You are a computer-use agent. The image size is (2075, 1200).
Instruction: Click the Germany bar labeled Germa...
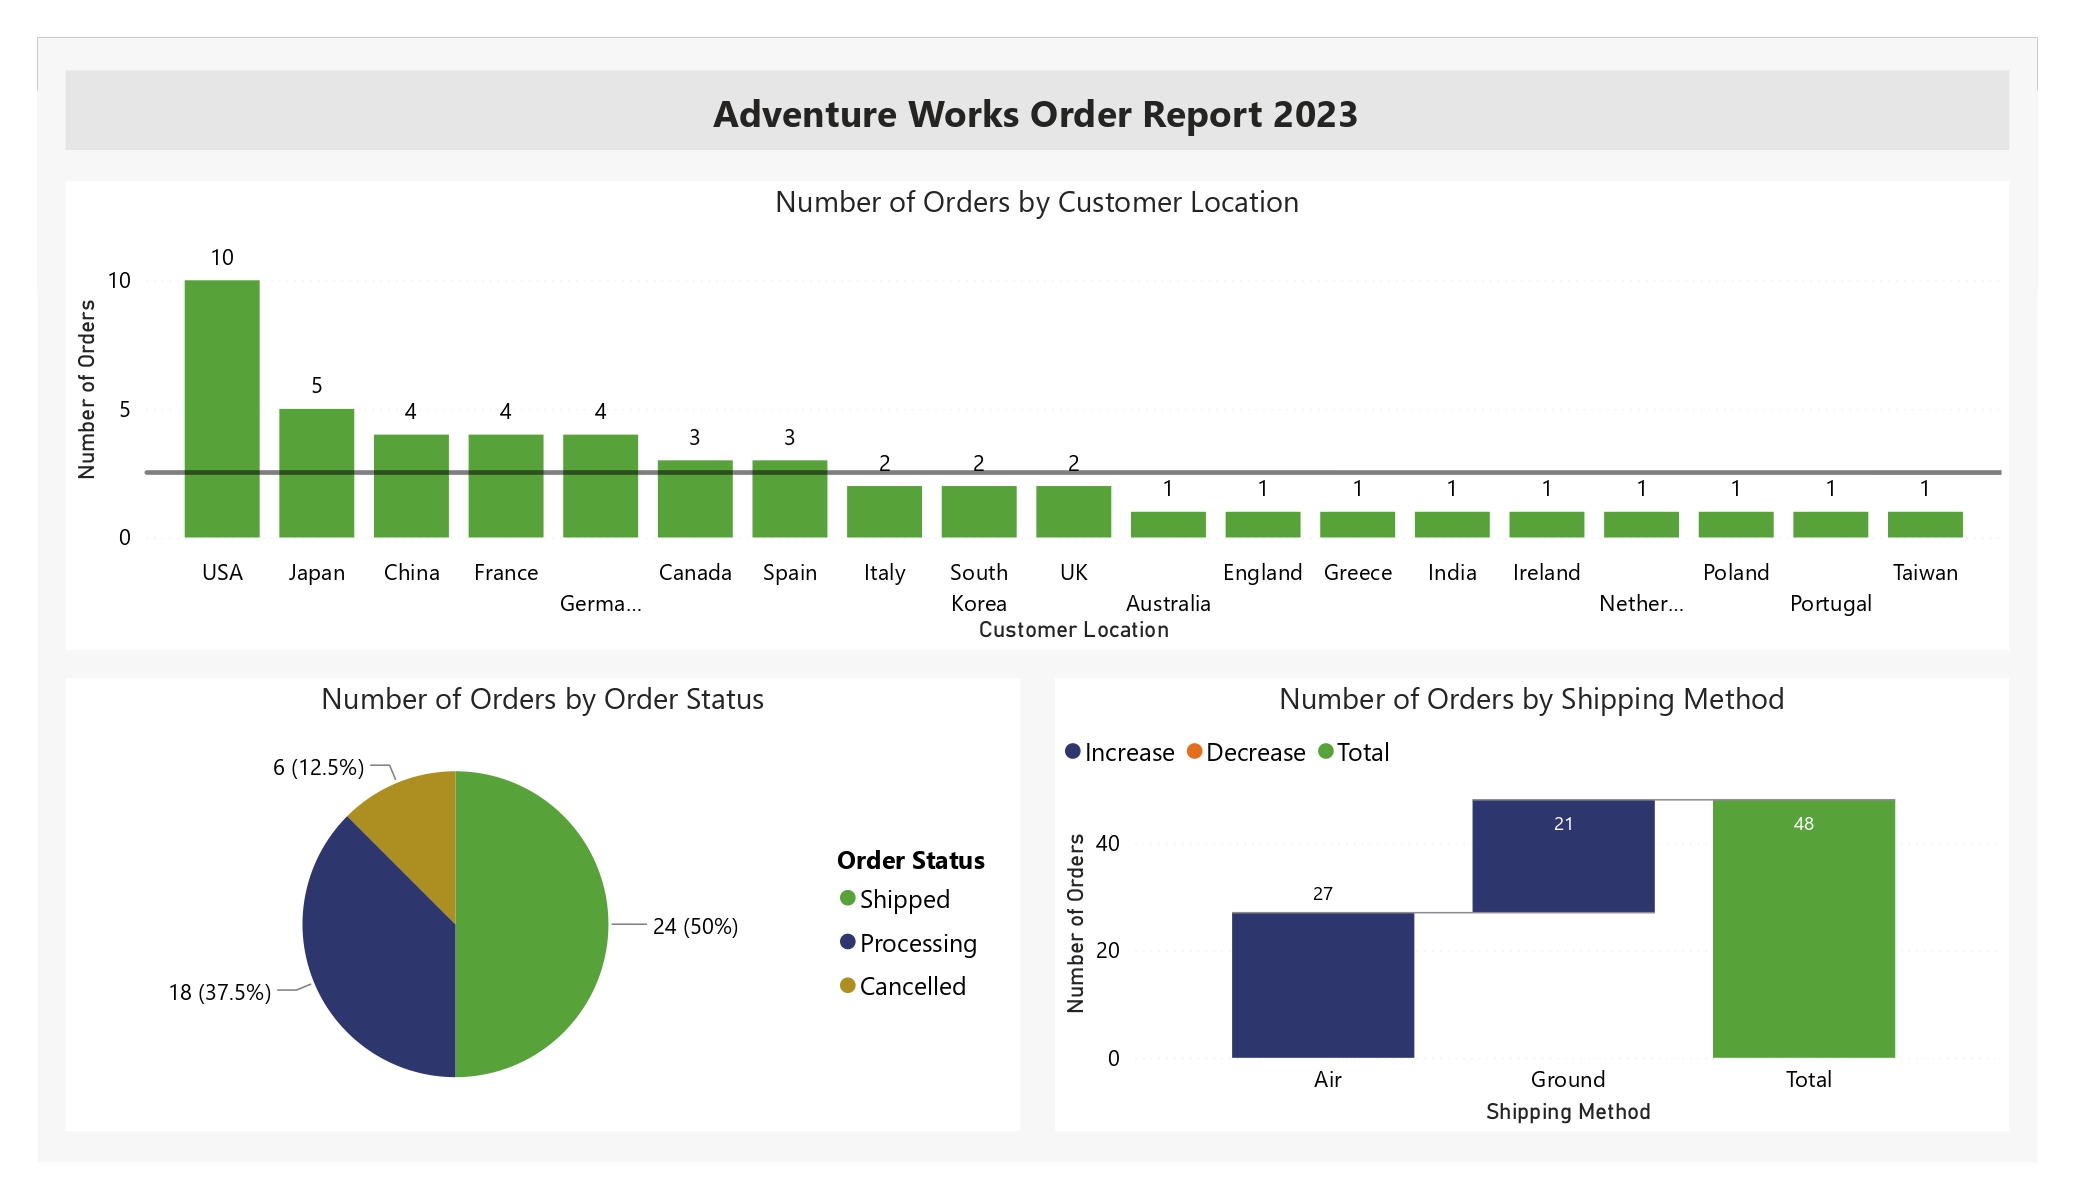600,485
